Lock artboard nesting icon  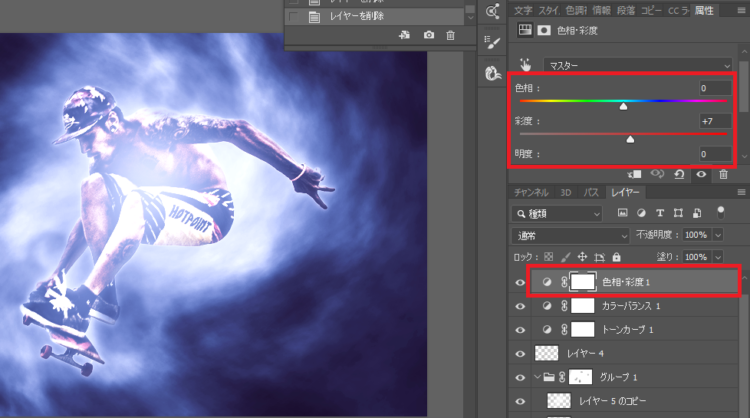[599, 257]
